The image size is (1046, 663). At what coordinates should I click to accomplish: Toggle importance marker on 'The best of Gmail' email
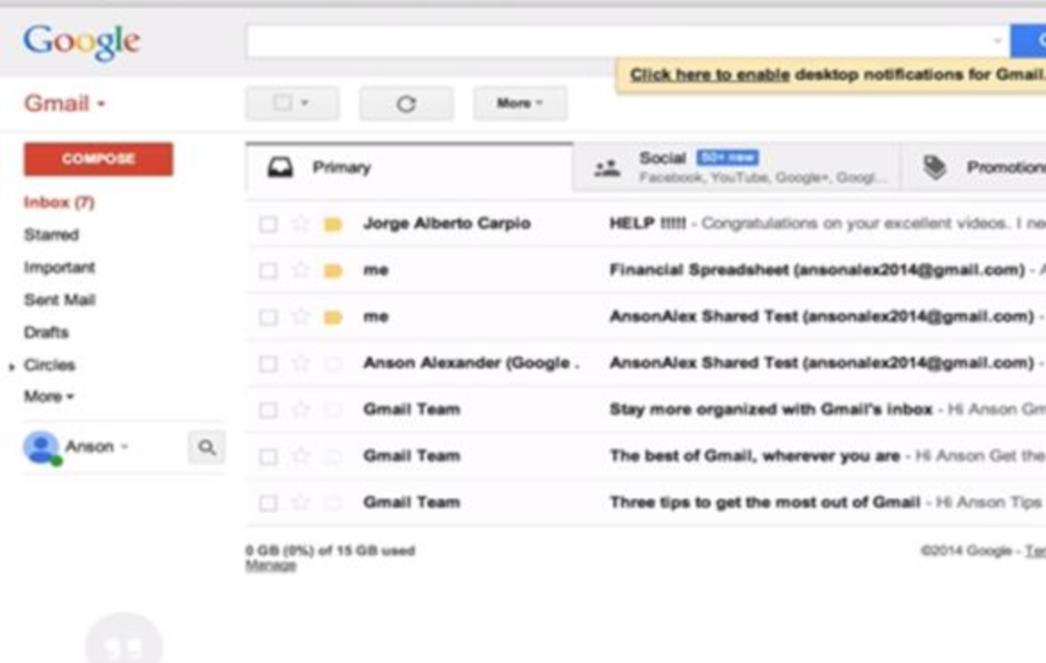click(333, 456)
